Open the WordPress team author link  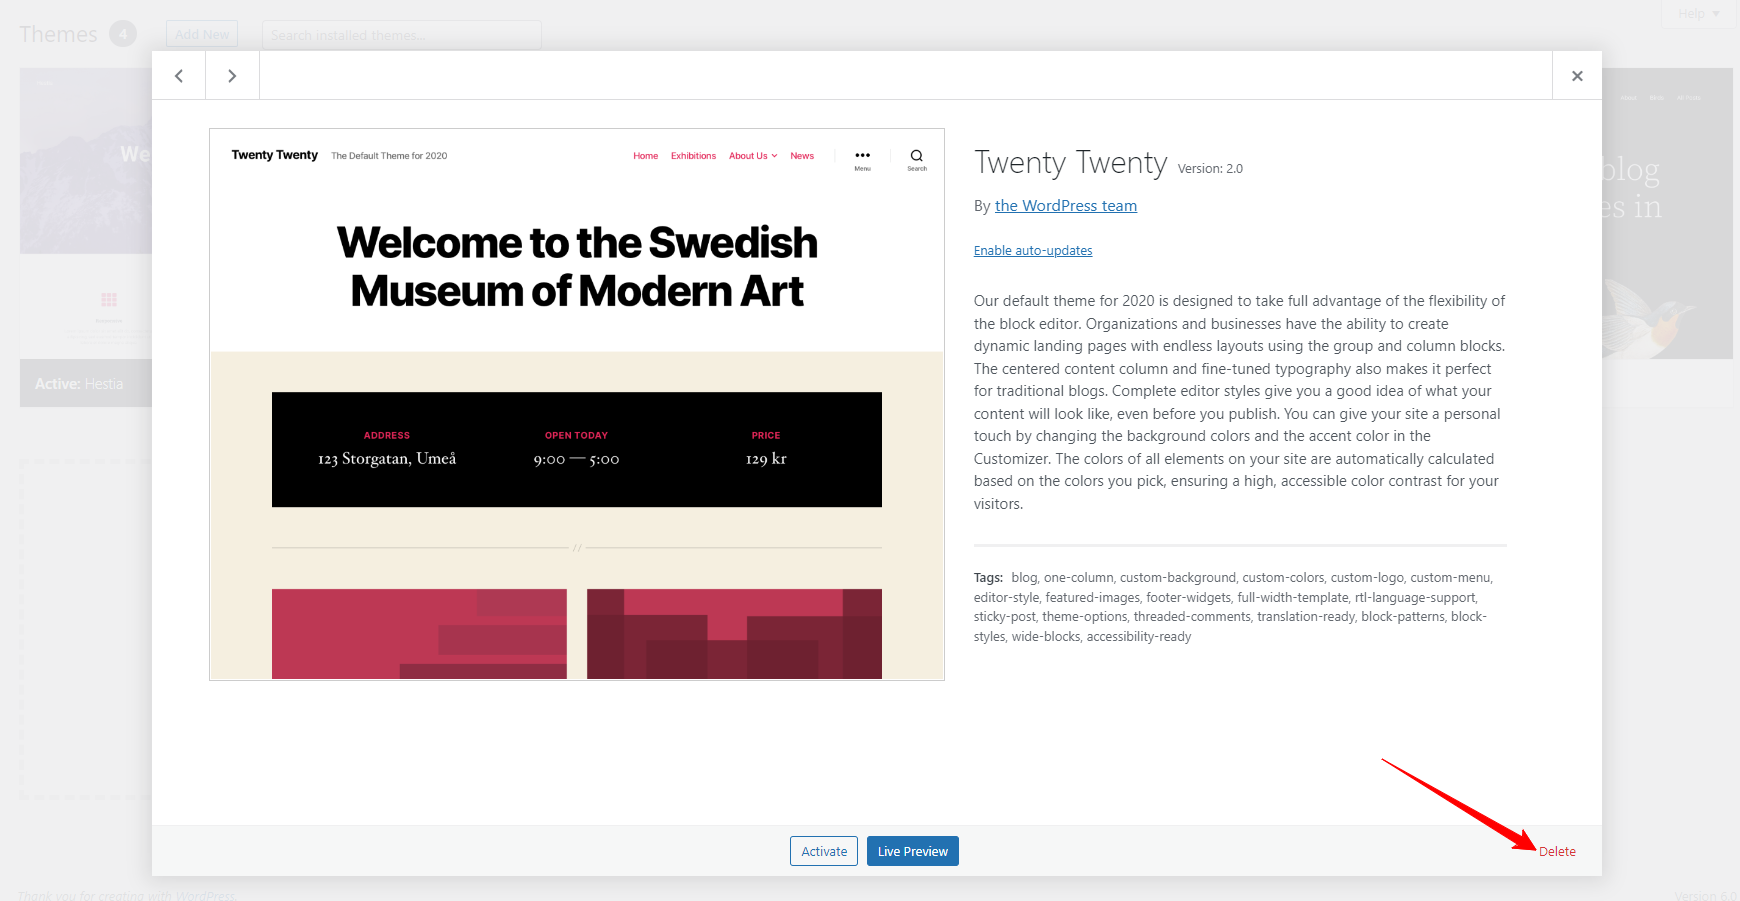pyautogui.click(x=1066, y=206)
